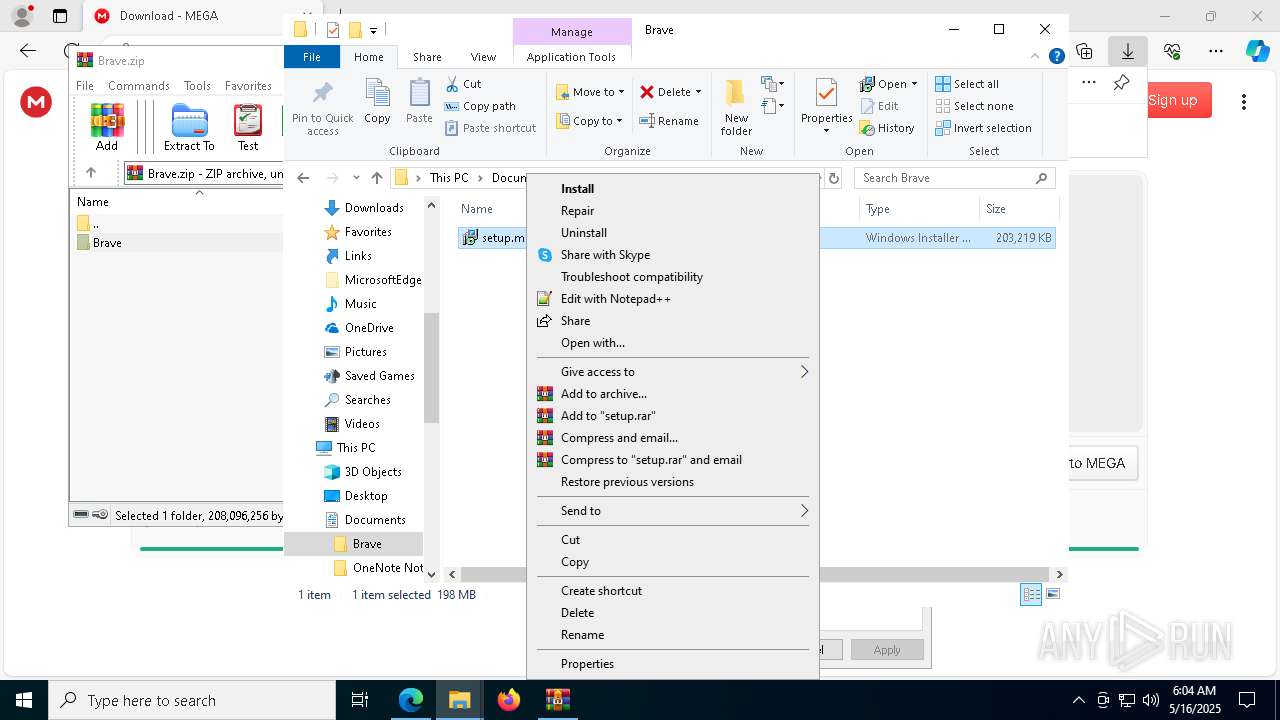Click the MEGA Sign up button
The width and height of the screenshot is (1280, 720).
(1173, 100)
